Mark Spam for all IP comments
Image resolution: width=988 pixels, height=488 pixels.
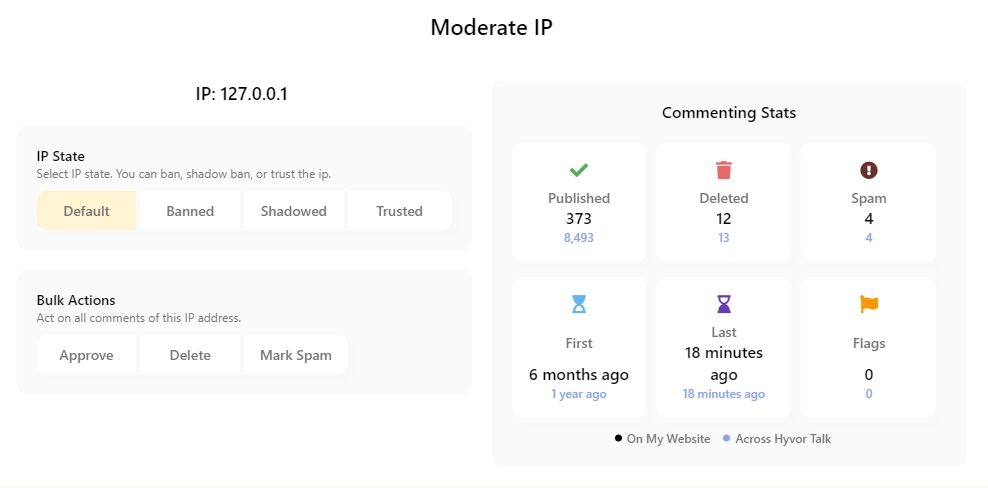pos(296,355)
